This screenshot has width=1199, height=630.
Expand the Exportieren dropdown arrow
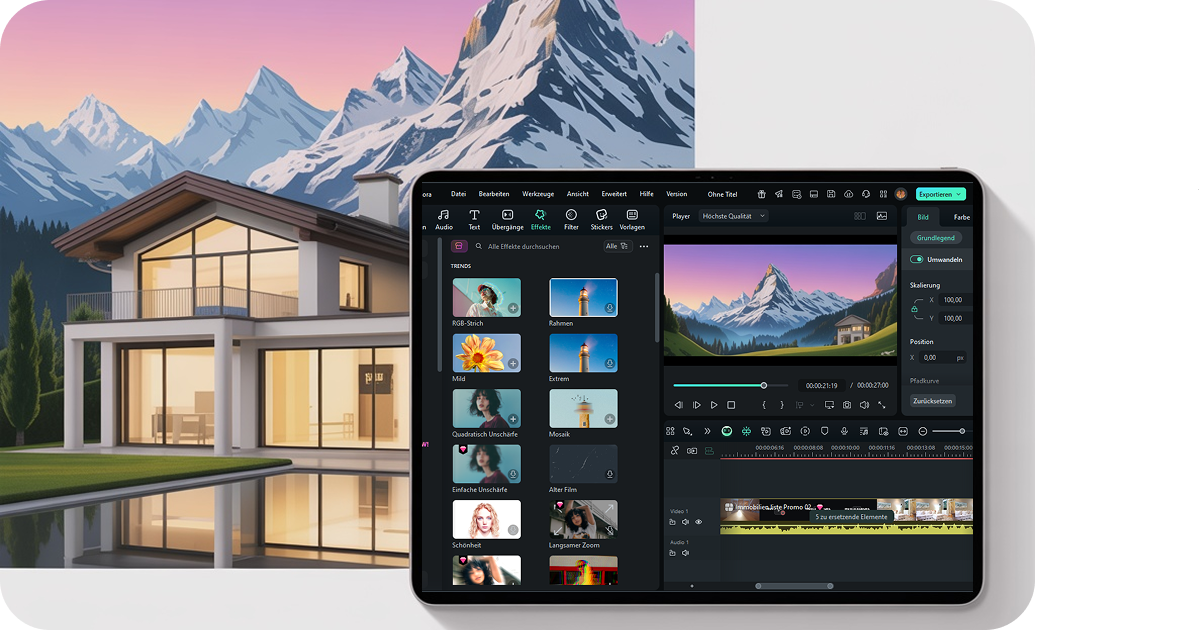coord(956,193)
